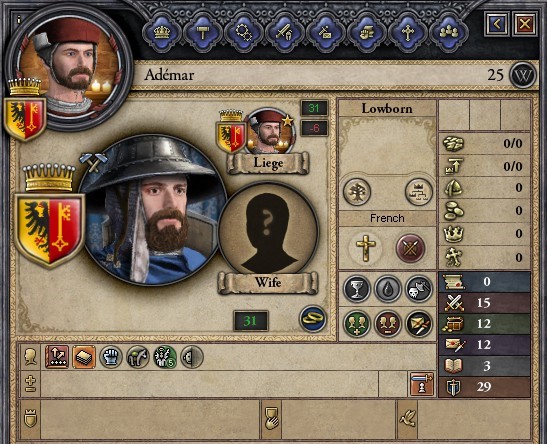Click the knight and sword button
This screenshot has width=547, height=444.
pos(421,384)
